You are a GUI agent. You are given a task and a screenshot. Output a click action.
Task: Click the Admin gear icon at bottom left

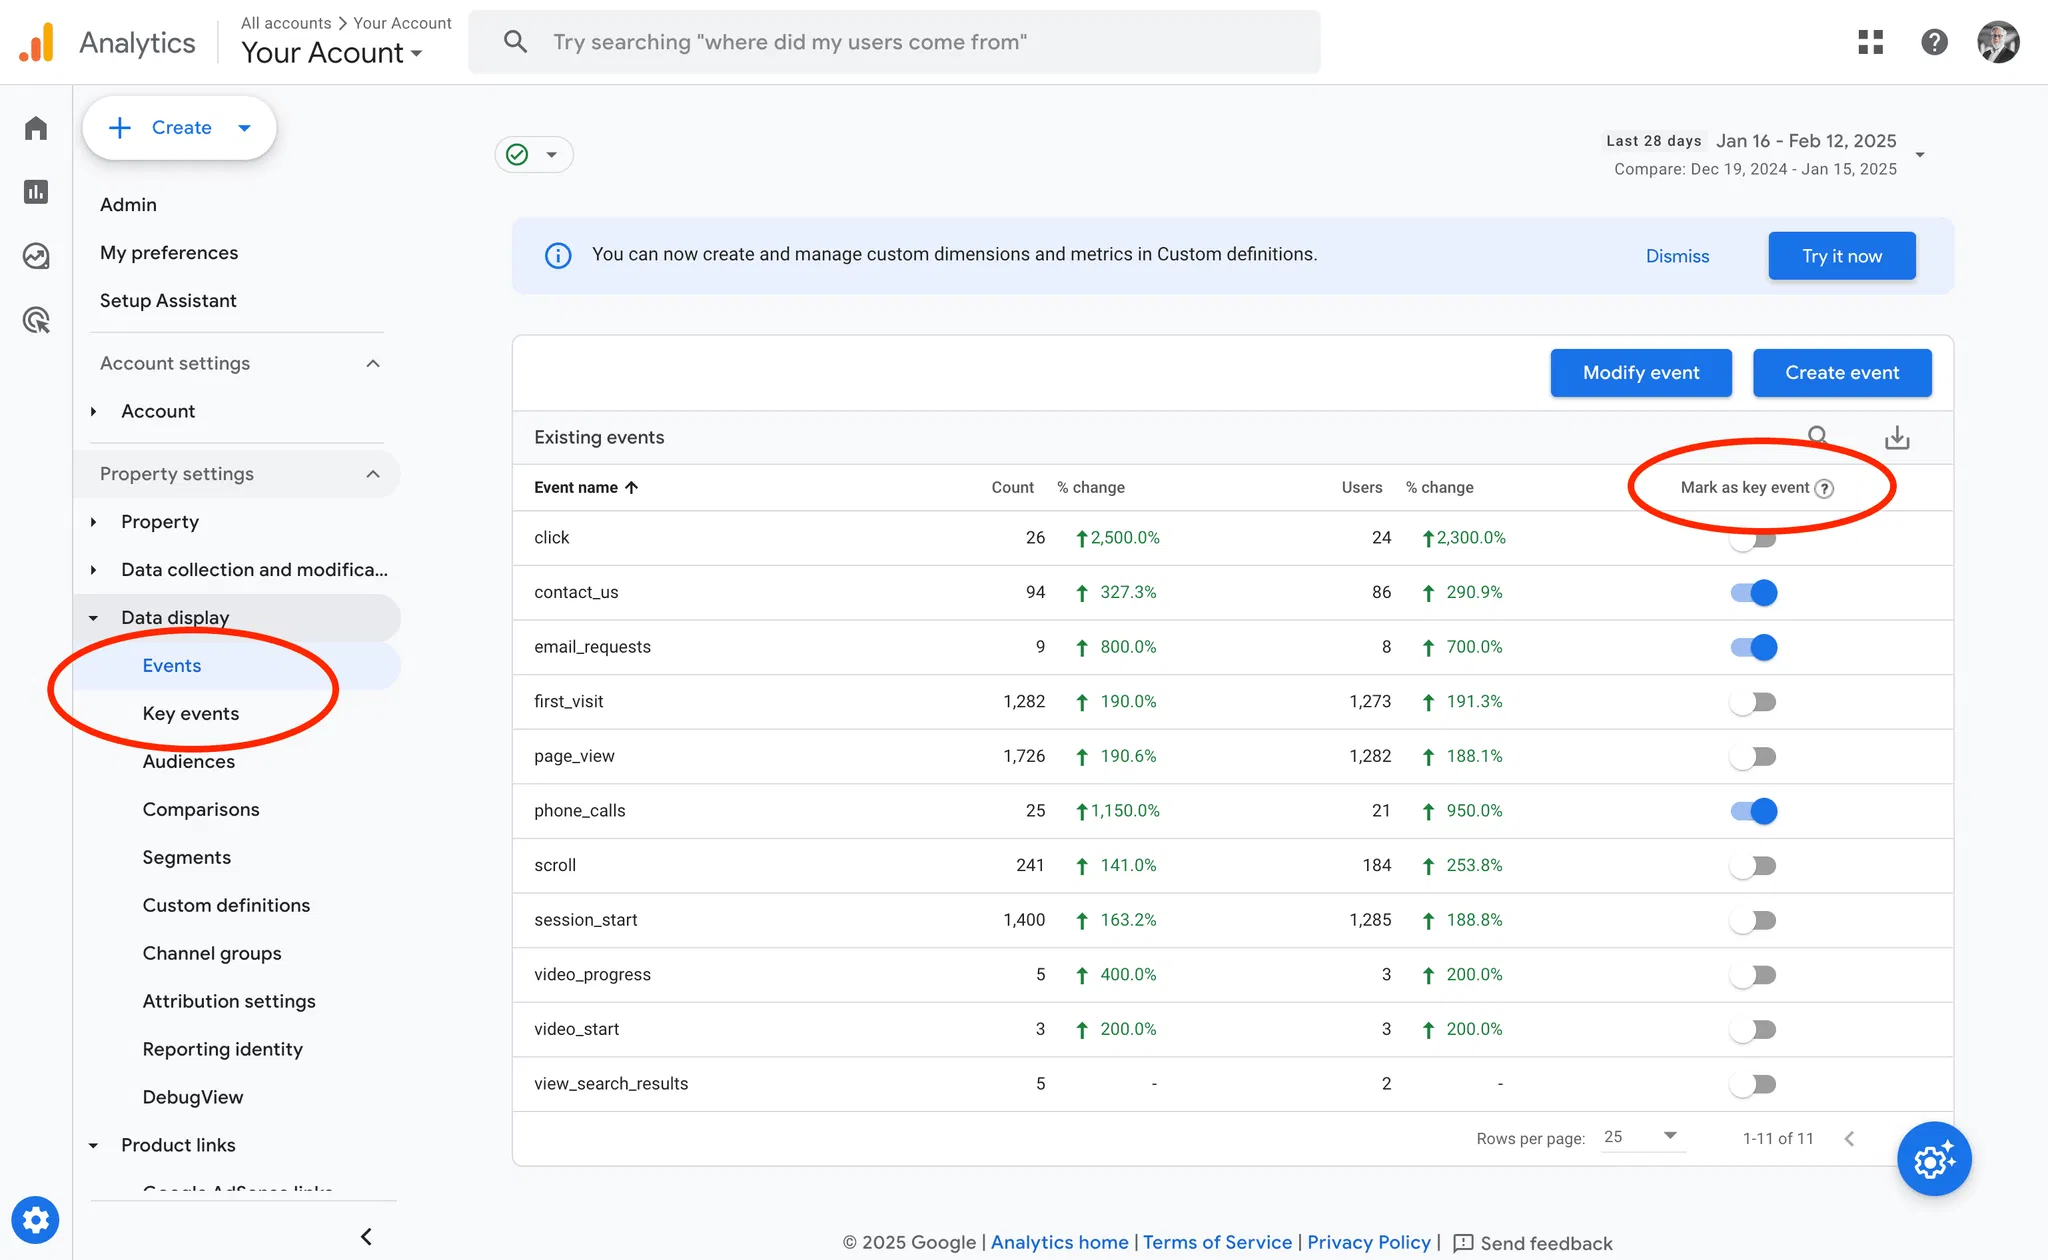coord(36,1220)
